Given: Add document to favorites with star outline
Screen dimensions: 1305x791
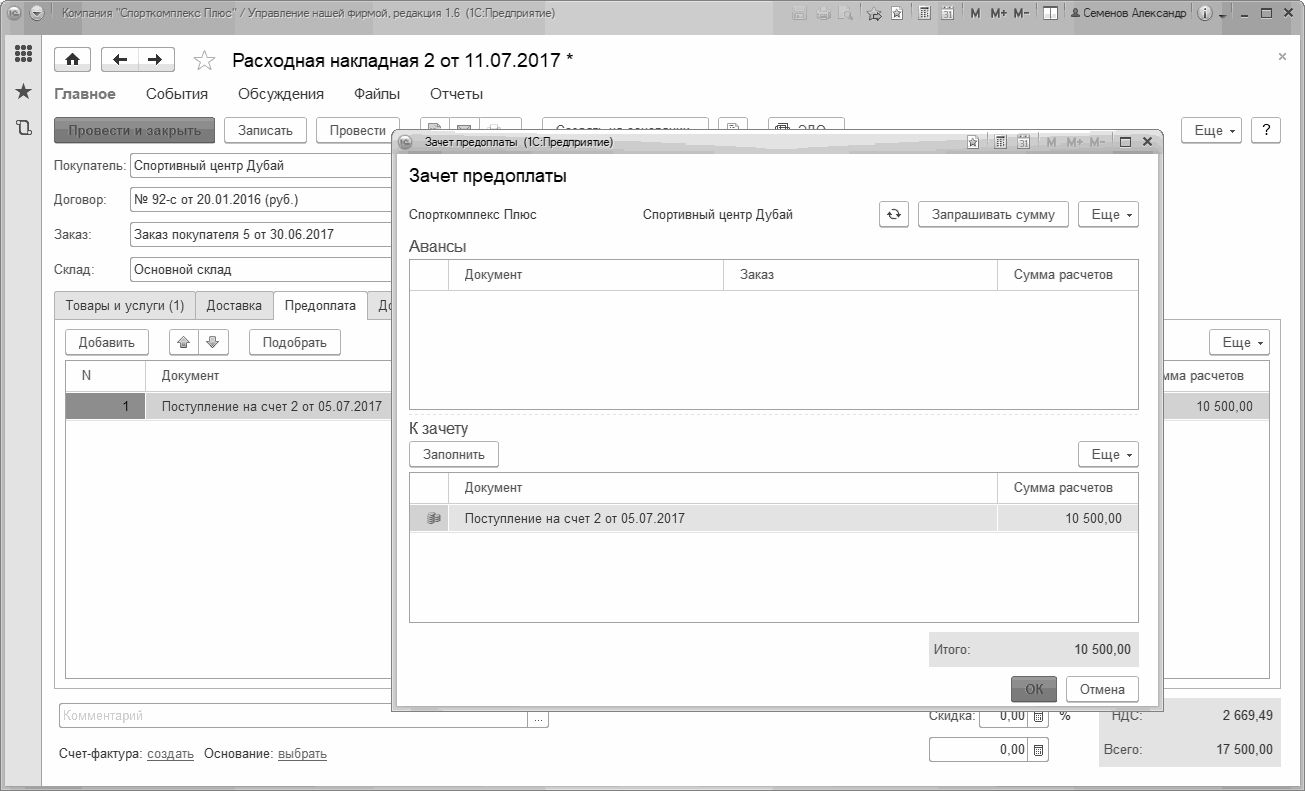Looking at the screenshot, I should pos(204,61).
